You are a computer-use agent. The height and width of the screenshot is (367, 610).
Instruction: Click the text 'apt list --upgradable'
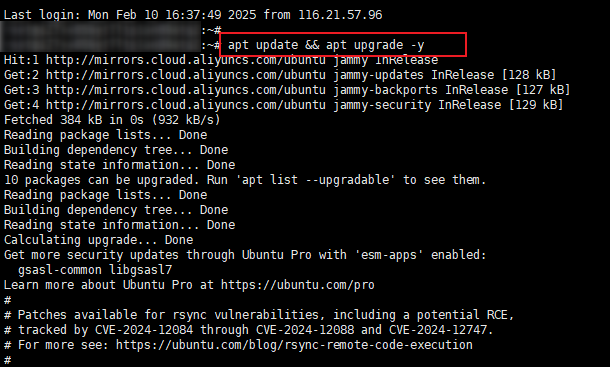coord(315,180)
